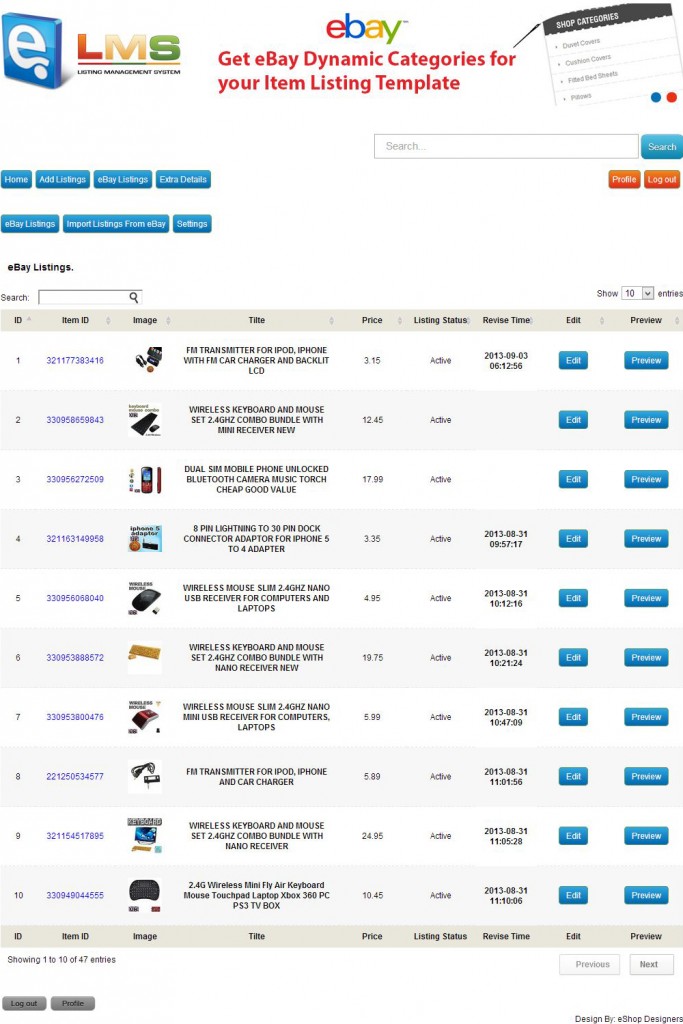
Task: Click the top search input field
Action: tap(505, 146)
